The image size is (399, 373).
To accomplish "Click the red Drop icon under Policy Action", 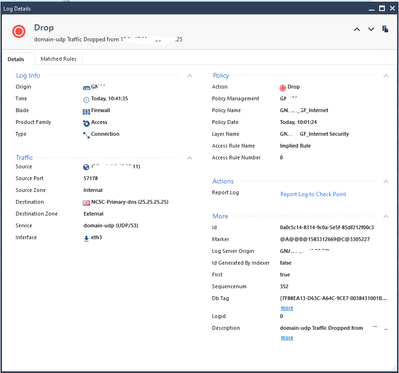I will (x=283, y=88).
